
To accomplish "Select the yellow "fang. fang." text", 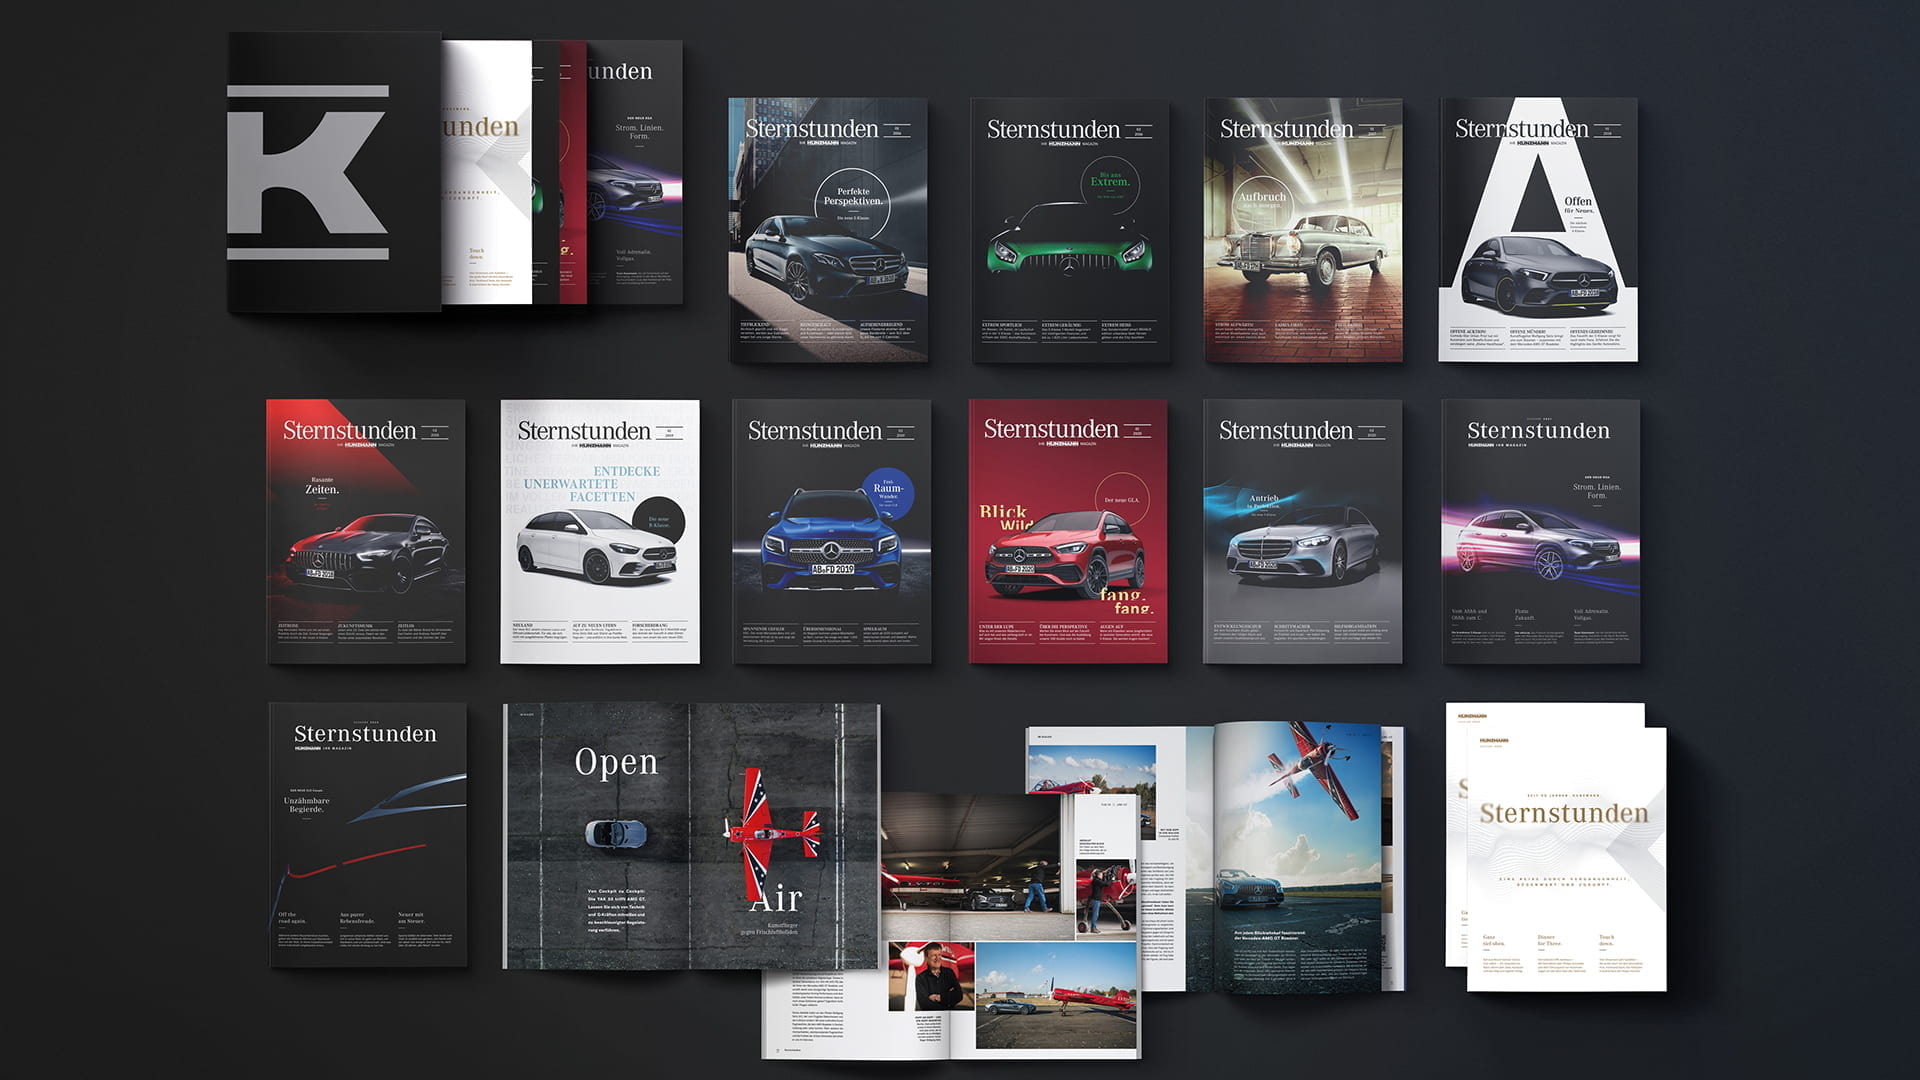I will [1127, 601].
